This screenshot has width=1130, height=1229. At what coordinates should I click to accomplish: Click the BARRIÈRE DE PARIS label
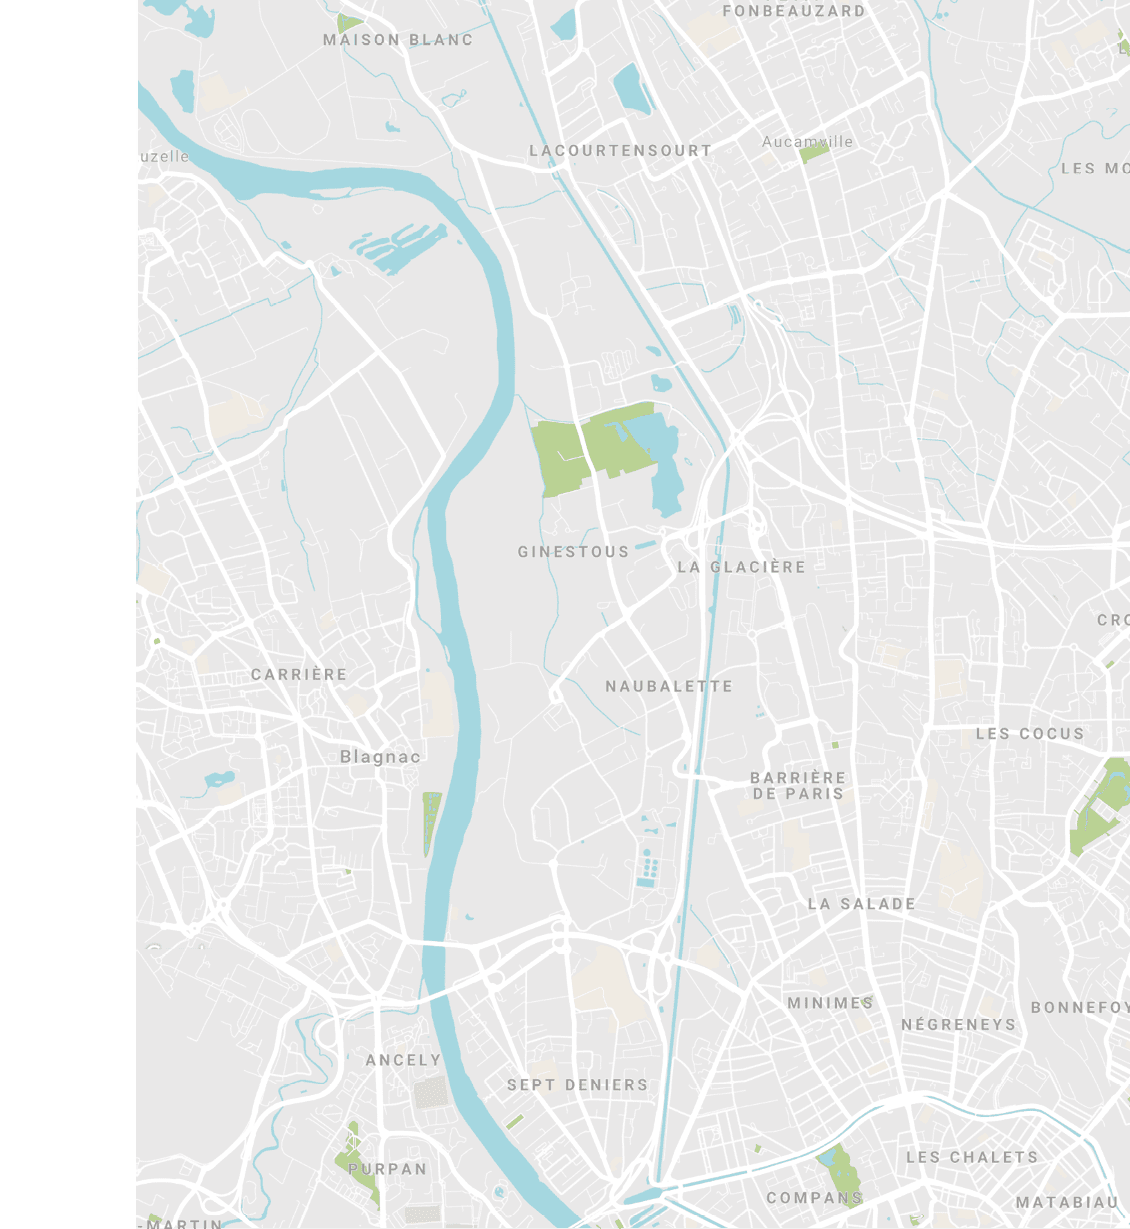point(798,786)
